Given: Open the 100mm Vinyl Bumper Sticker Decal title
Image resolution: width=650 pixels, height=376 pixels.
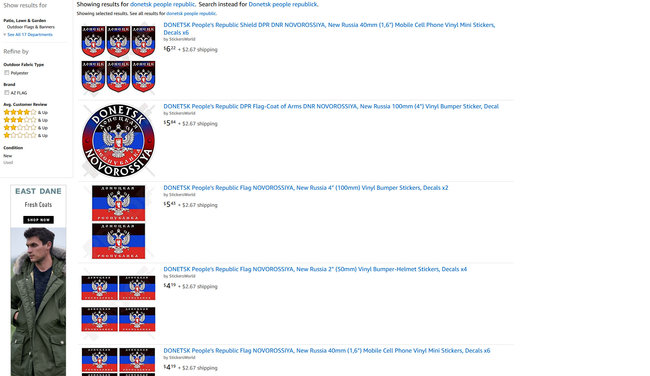Looking at the screenshot, I should [x=331, y=107].
